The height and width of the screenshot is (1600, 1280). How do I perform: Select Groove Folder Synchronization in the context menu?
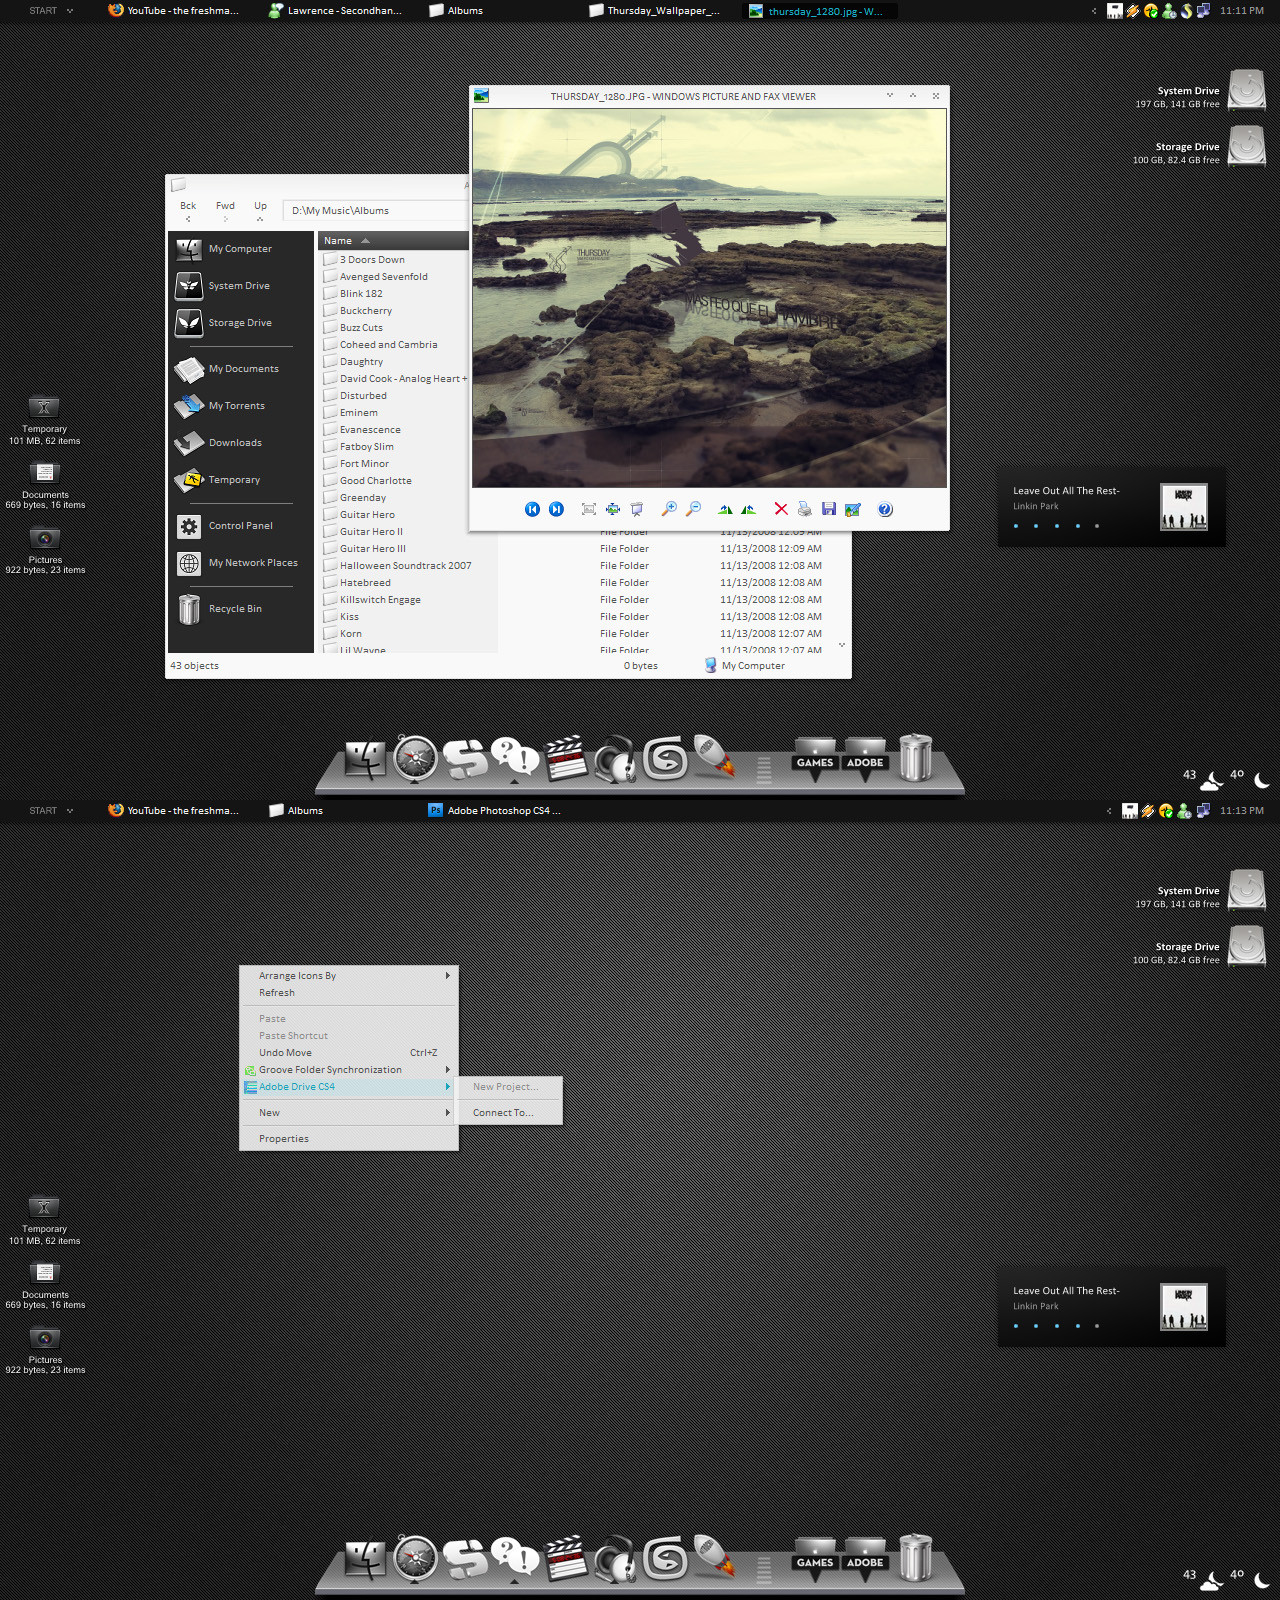[348, 1070]
